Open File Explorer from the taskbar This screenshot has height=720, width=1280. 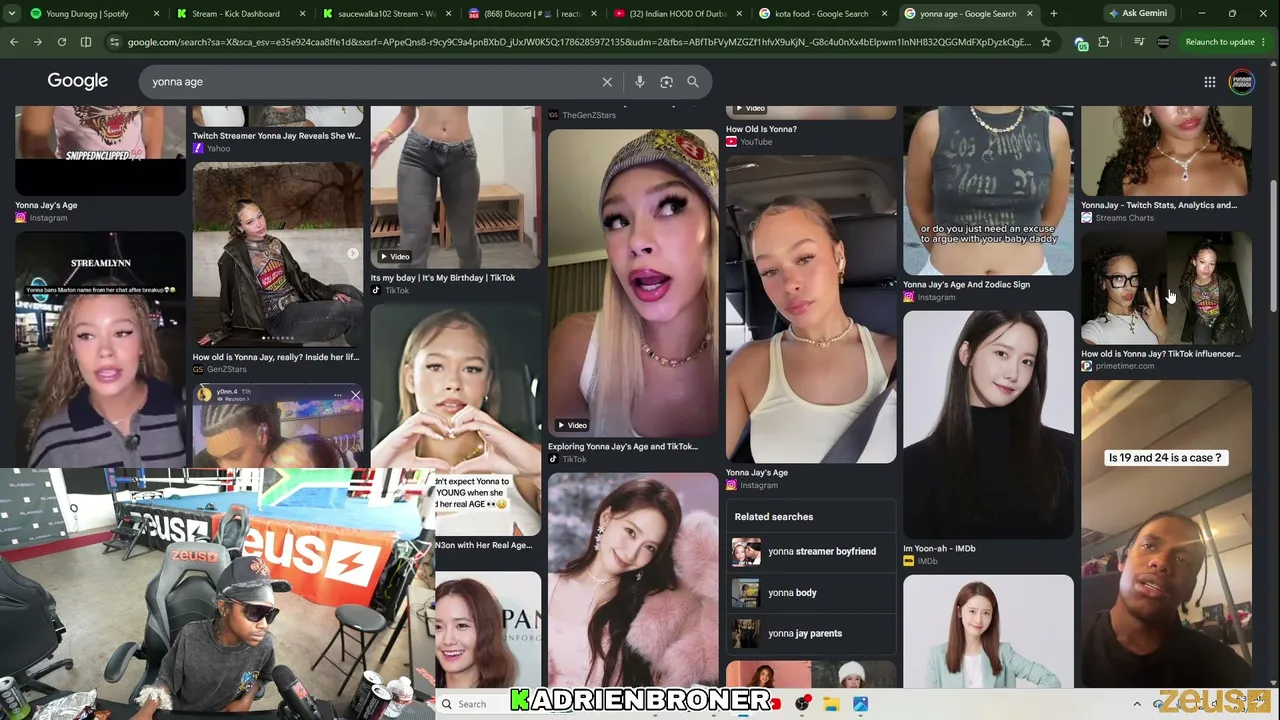pyautogui.click(x=831, y=704)
